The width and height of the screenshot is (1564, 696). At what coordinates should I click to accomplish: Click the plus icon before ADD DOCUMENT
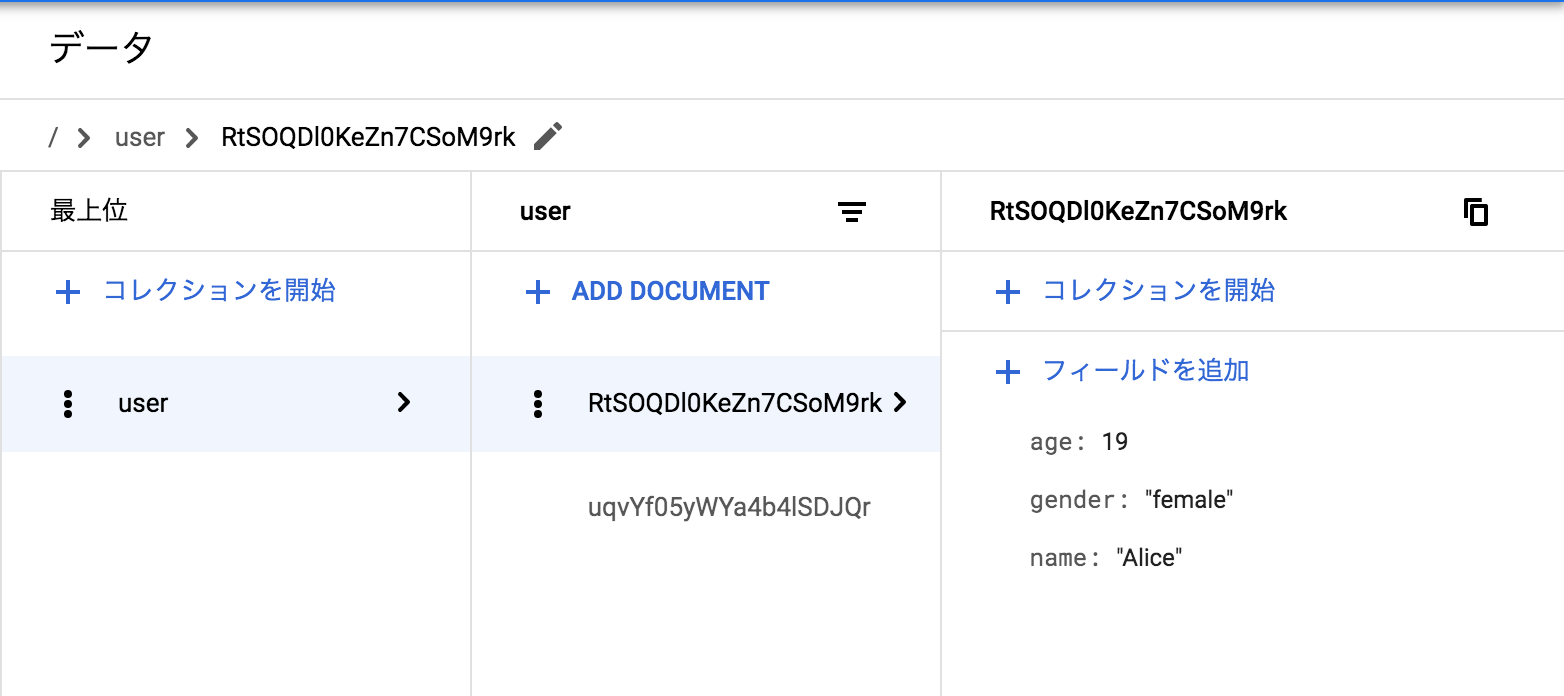tap(537, 291)
